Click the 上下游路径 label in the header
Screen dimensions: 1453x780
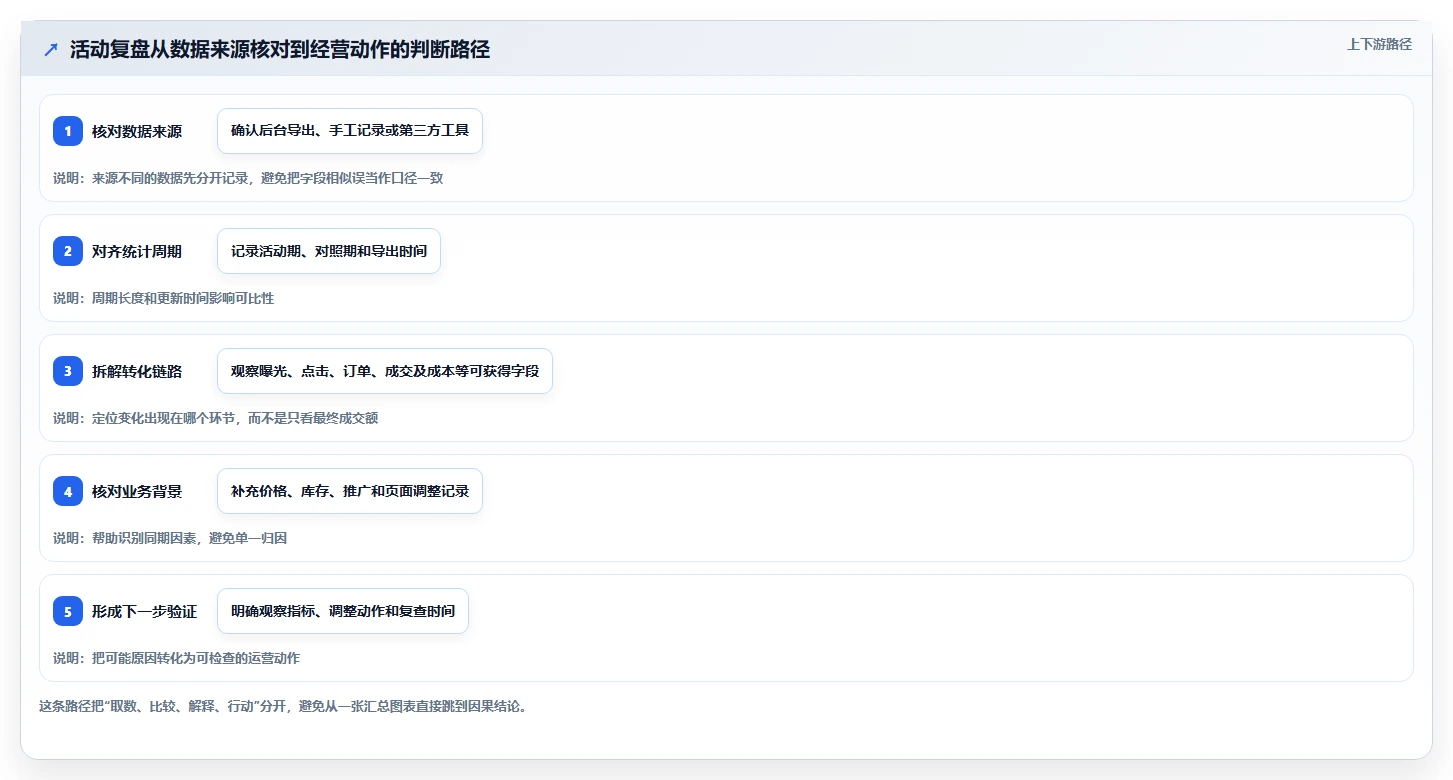pos(1379,44)
